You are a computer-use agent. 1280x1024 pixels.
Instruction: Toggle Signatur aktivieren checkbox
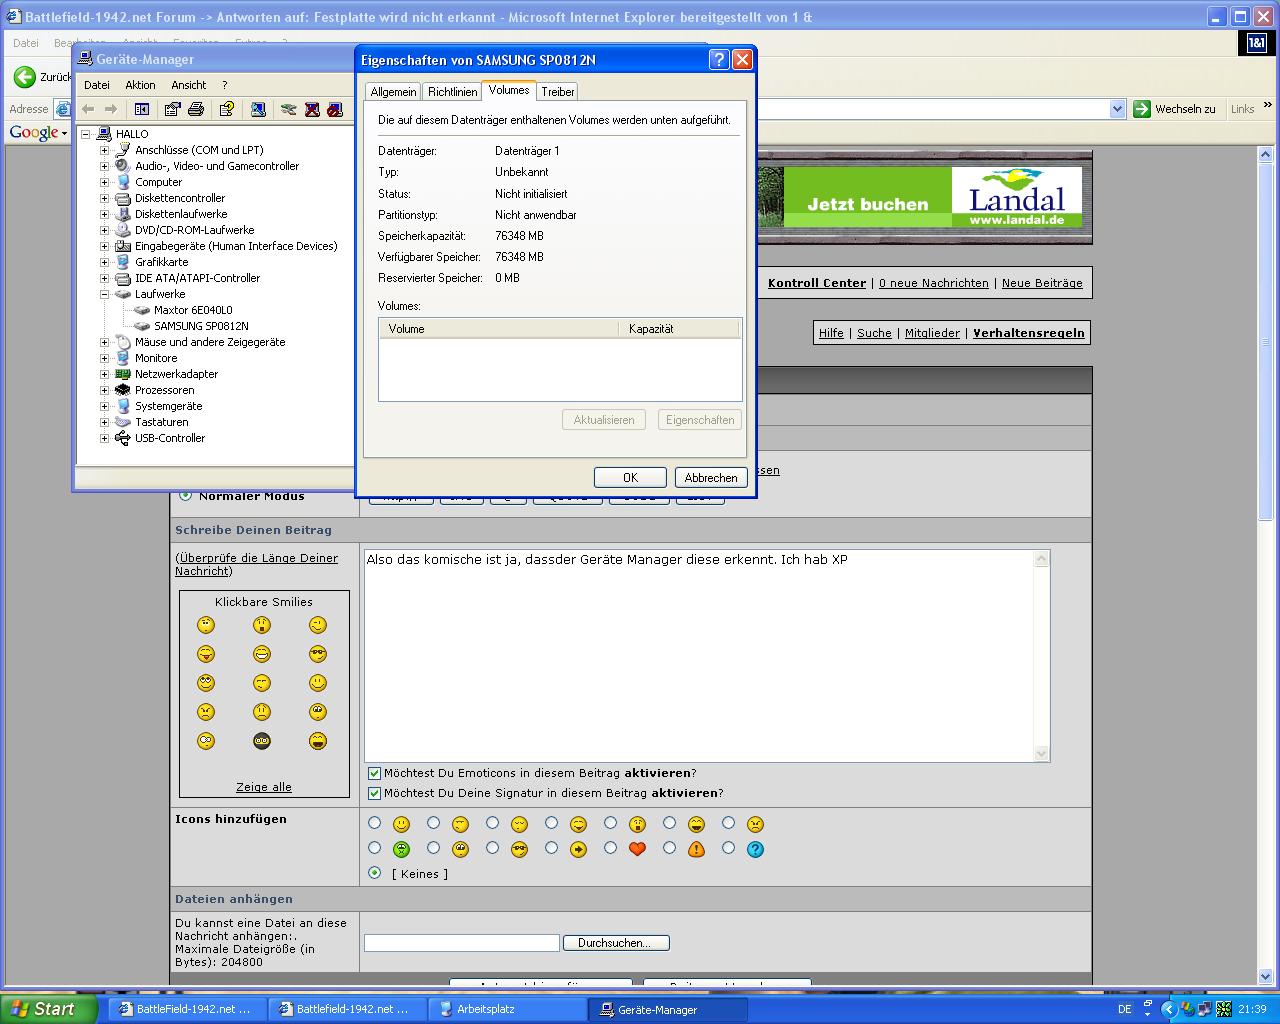coord(374,793)
